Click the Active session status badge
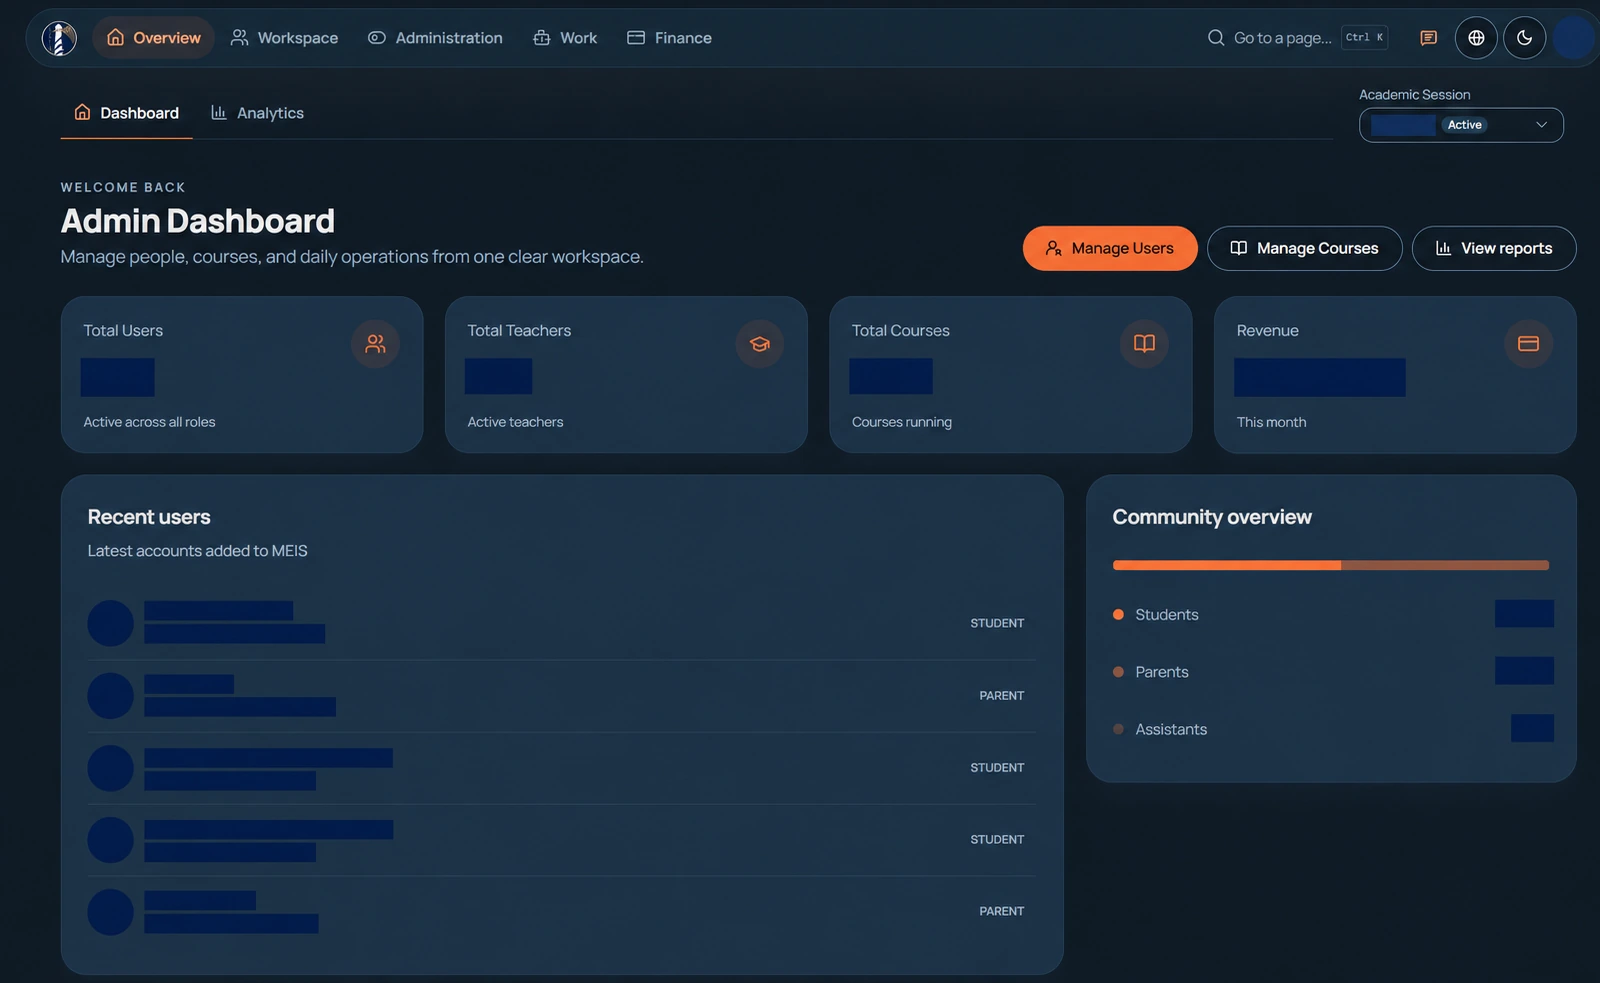The image size is (1600, 983). coord(1464,125)
